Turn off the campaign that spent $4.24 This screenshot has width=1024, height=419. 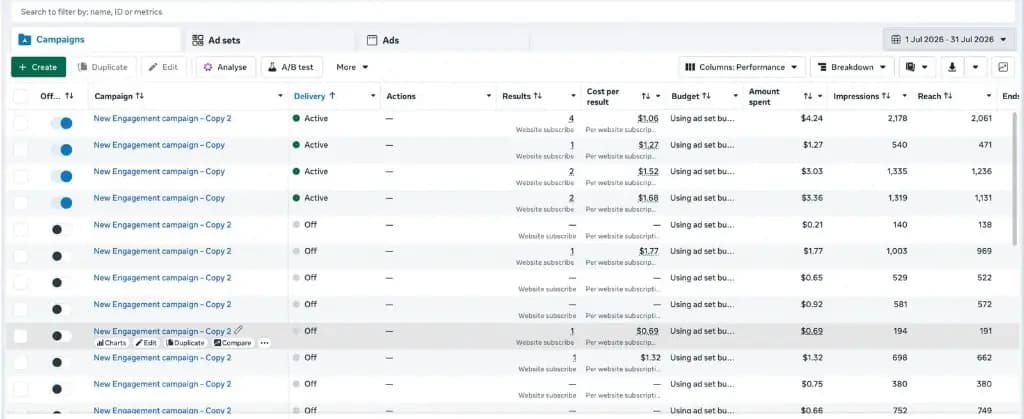point(61,123)
